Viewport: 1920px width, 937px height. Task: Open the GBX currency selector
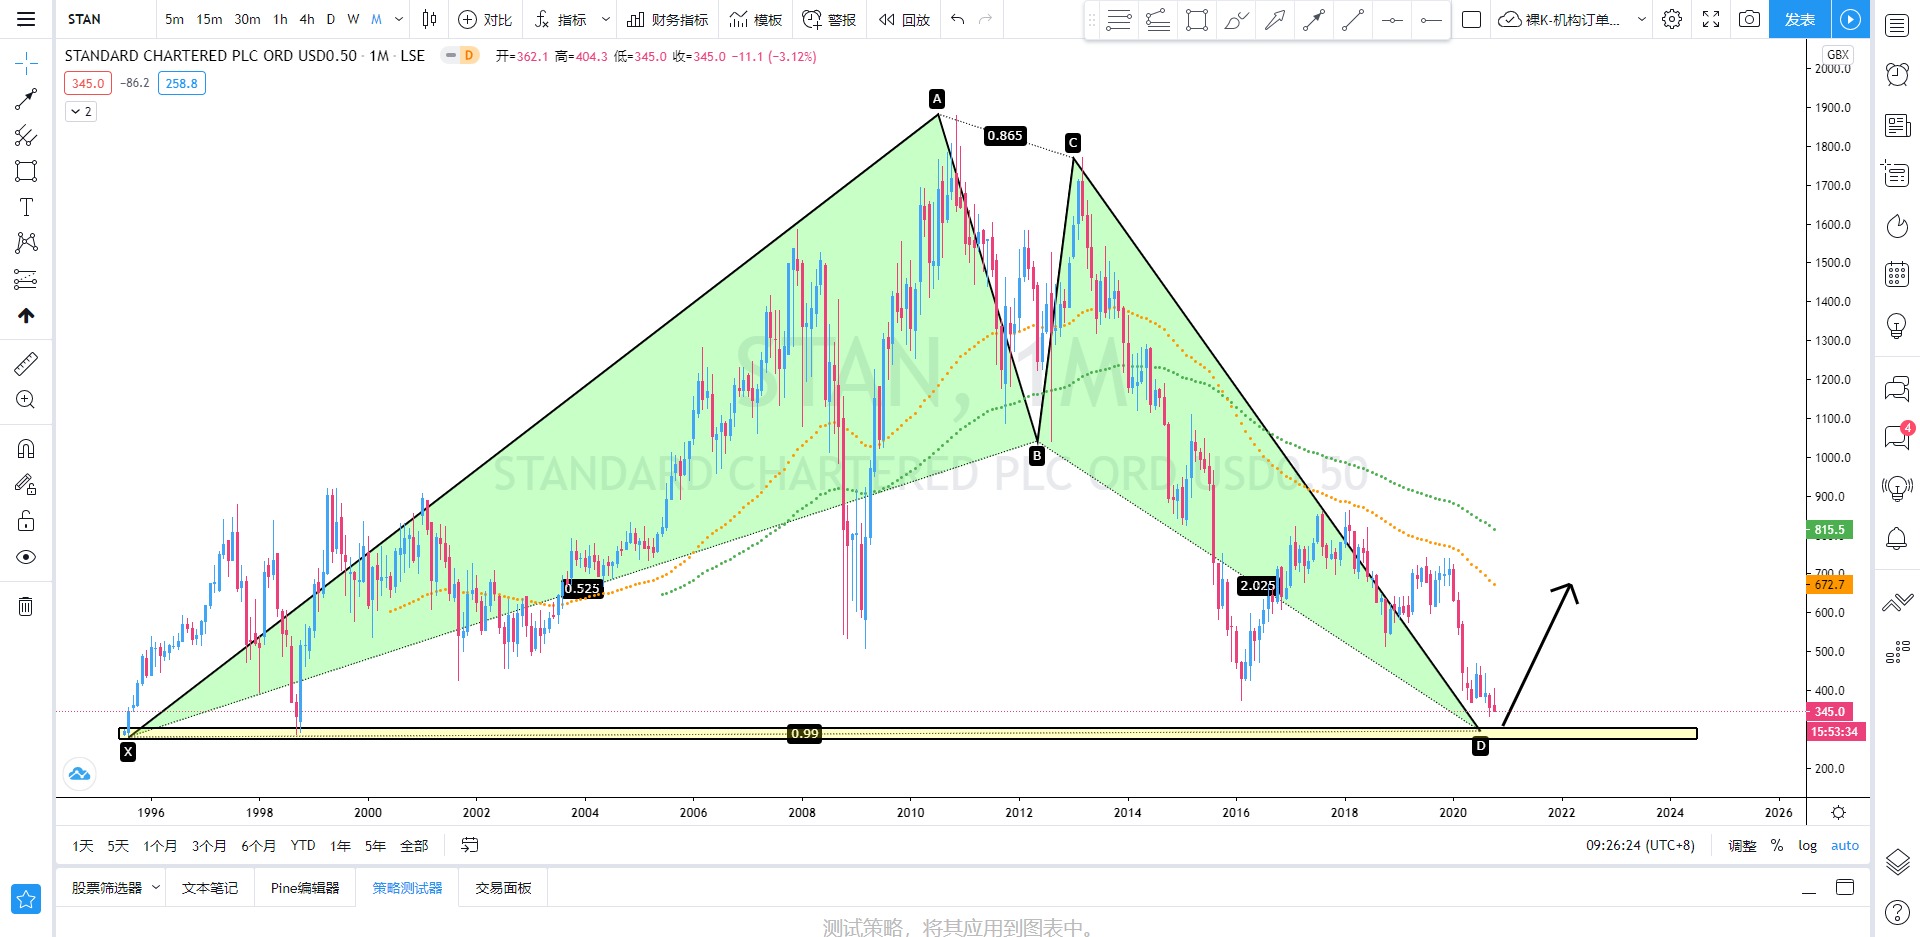[x=1838, y=55]
